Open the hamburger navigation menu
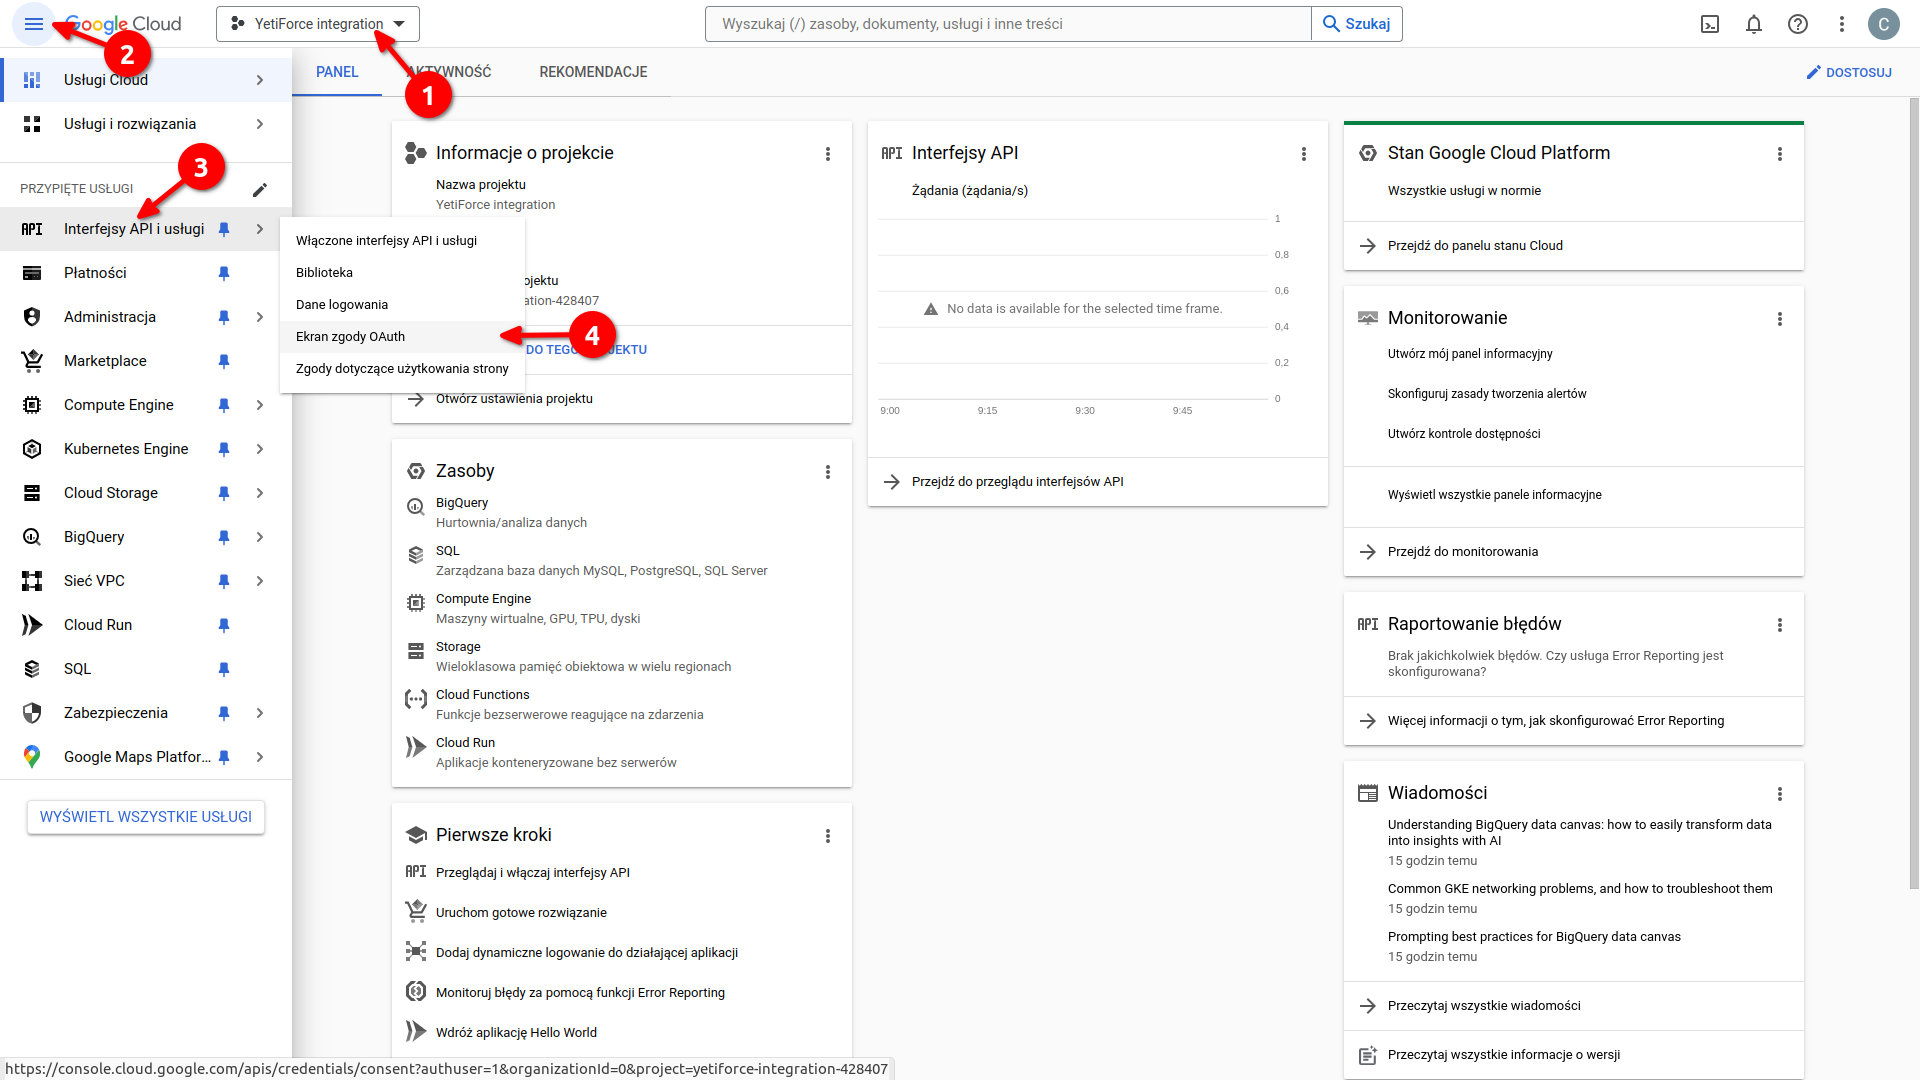Image resolution: width=1920 pixels, height=1080 pixels. point(33,24)
